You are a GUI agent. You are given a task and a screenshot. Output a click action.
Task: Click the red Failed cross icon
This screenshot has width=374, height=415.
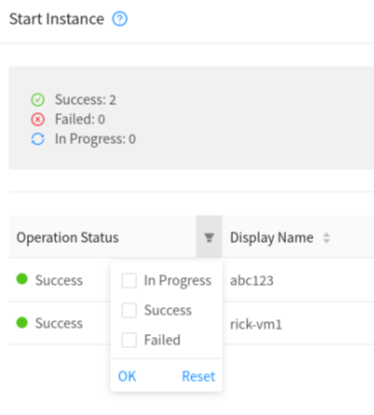[38, 119]
